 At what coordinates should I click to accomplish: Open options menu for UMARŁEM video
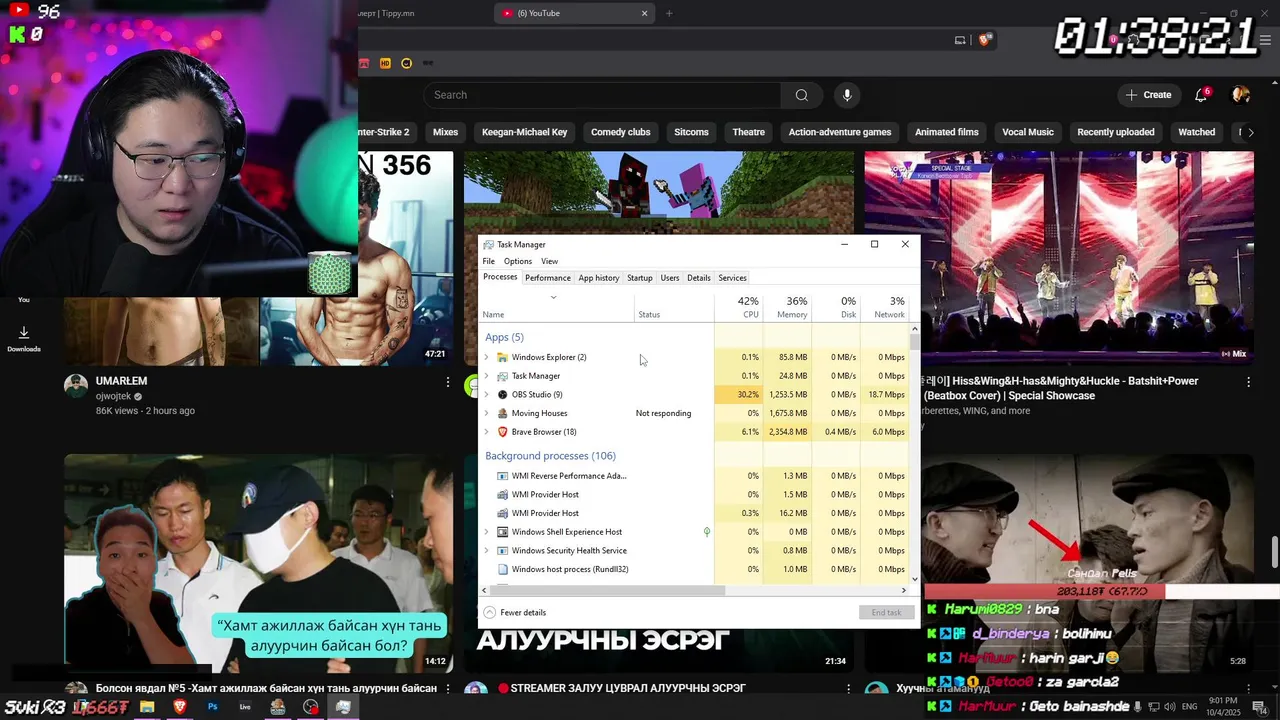click(448, 382)
